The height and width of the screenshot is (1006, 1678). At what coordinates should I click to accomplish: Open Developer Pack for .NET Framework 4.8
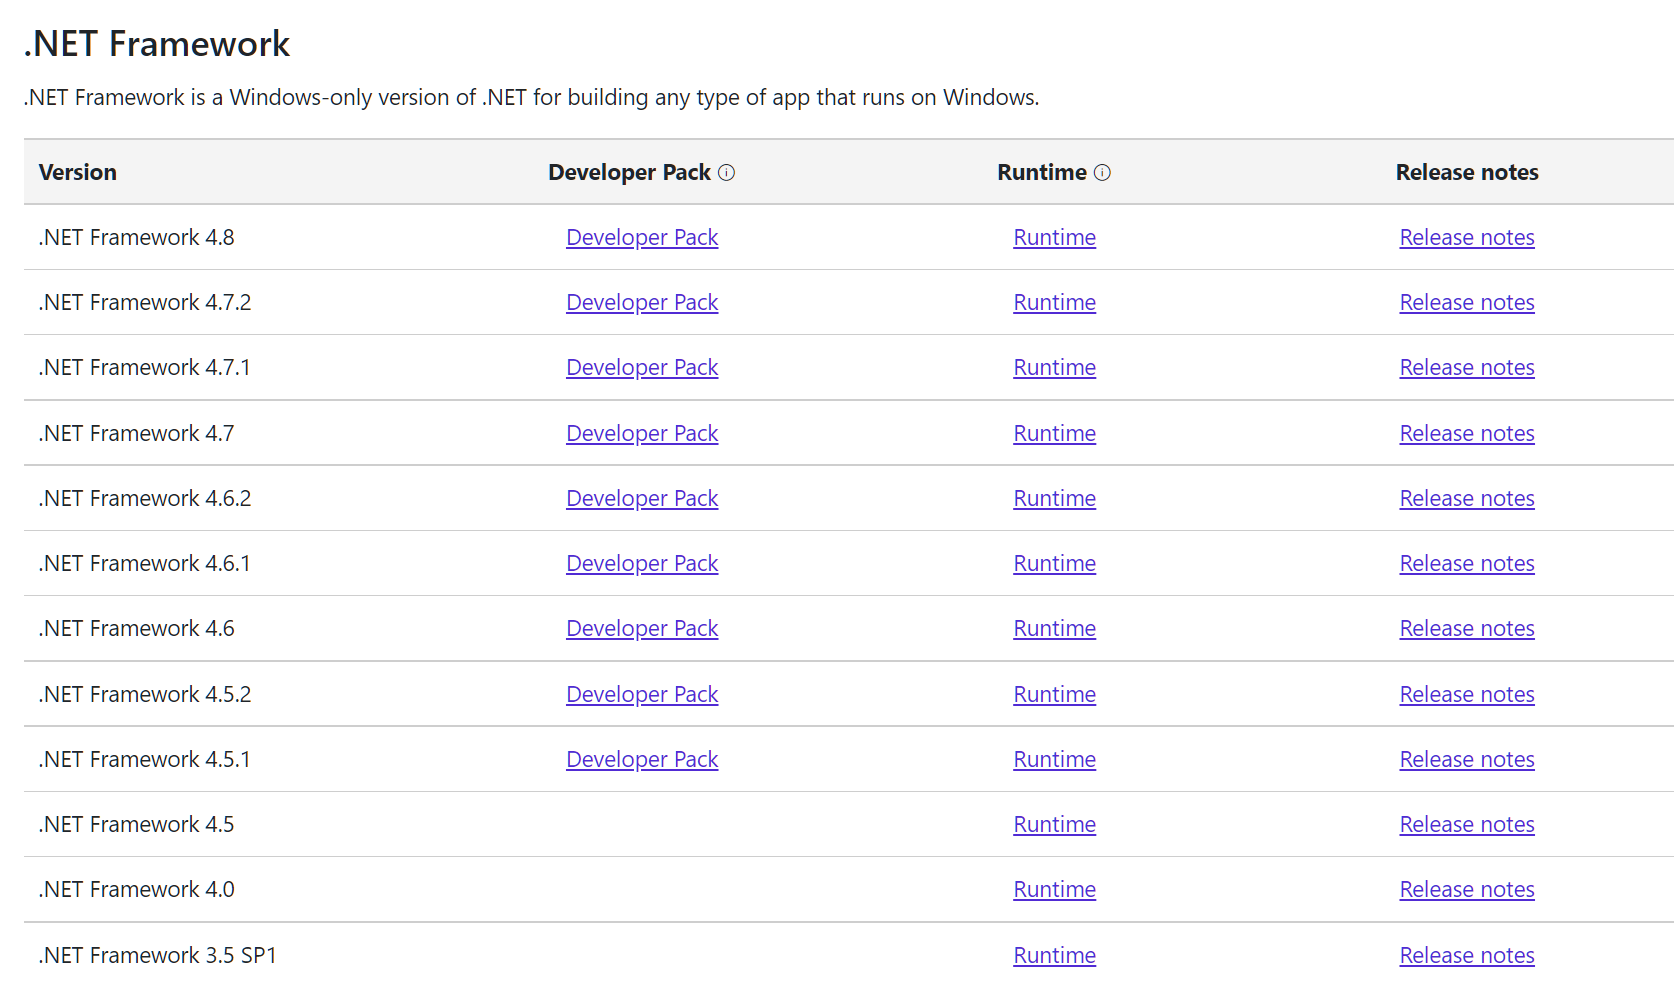(x=642, y=238)
